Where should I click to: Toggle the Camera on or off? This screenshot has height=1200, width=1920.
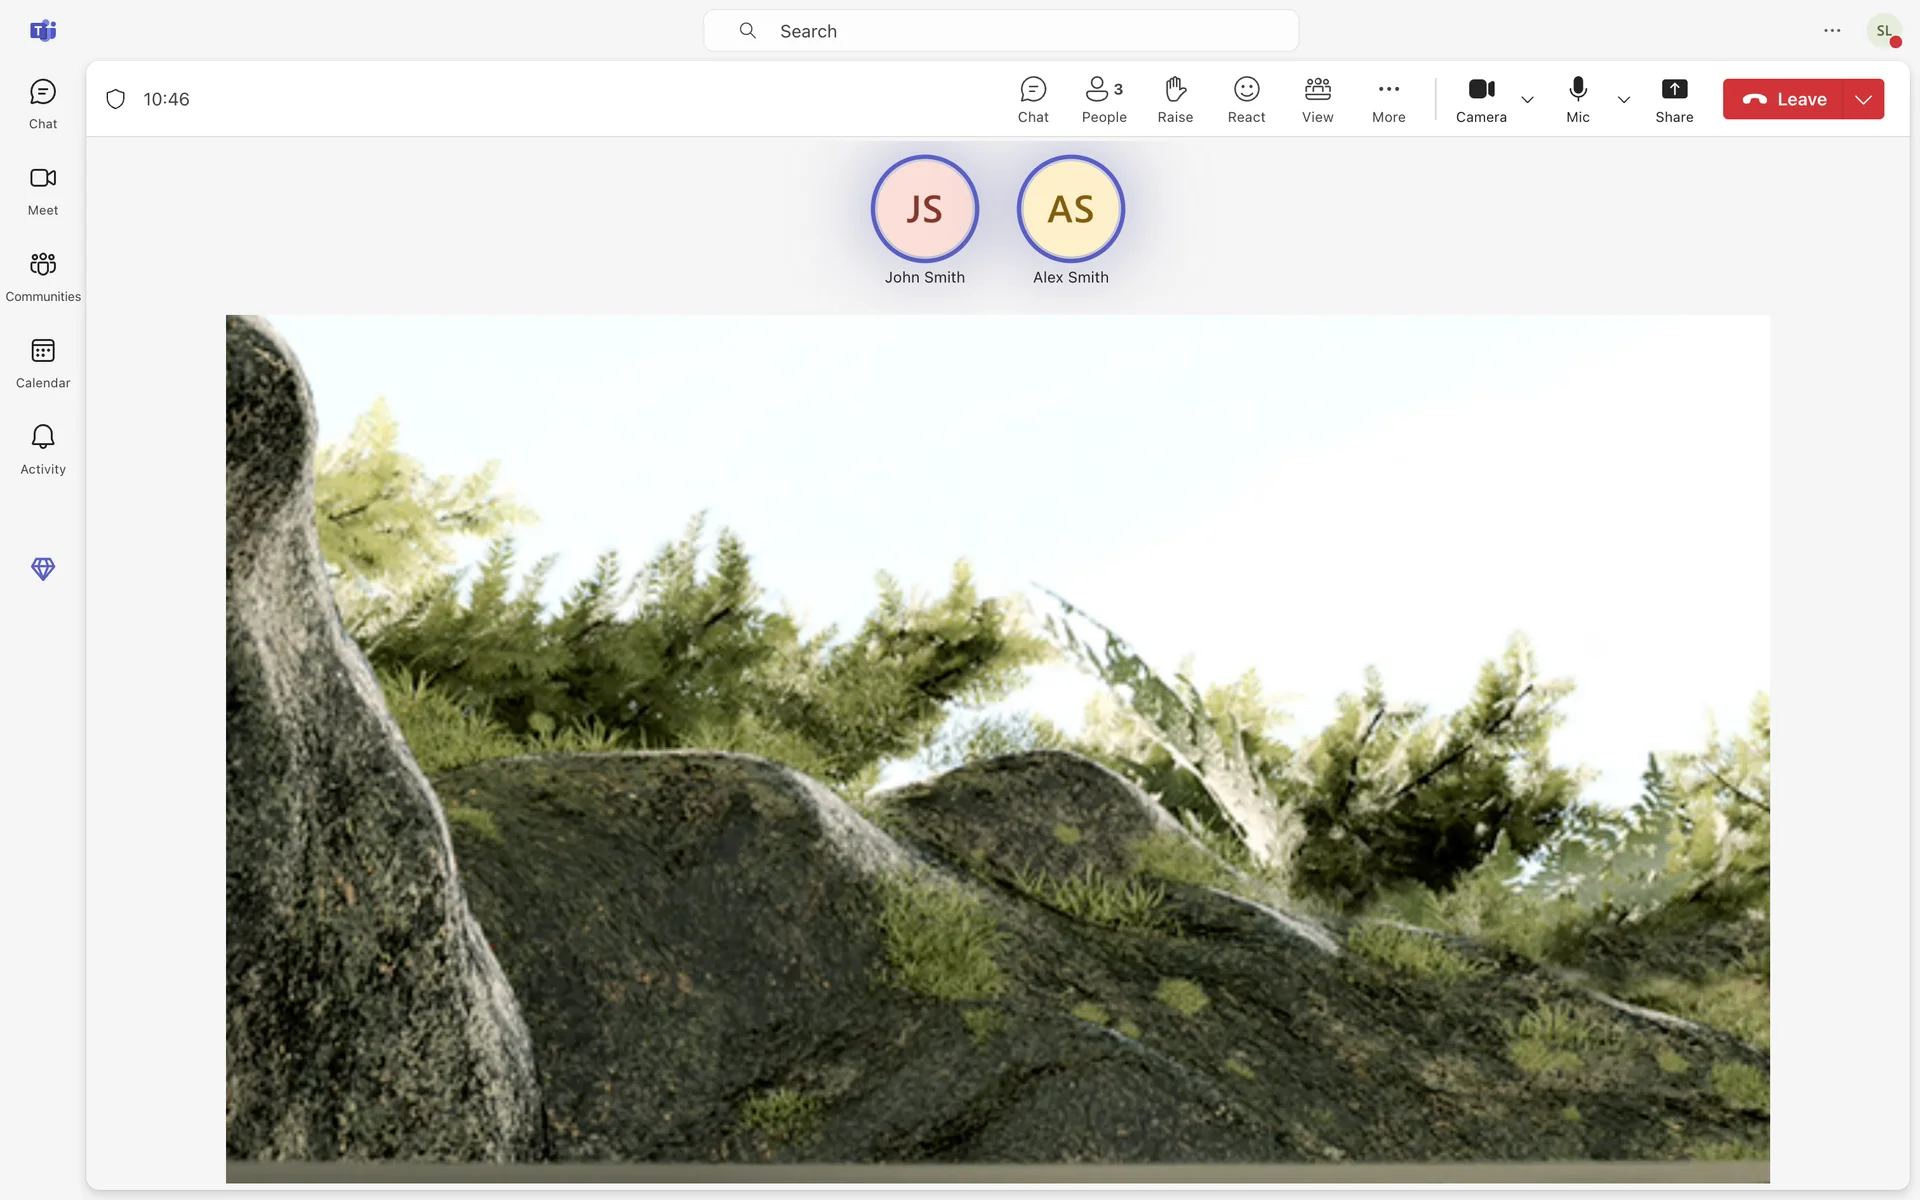[1481, 99]
